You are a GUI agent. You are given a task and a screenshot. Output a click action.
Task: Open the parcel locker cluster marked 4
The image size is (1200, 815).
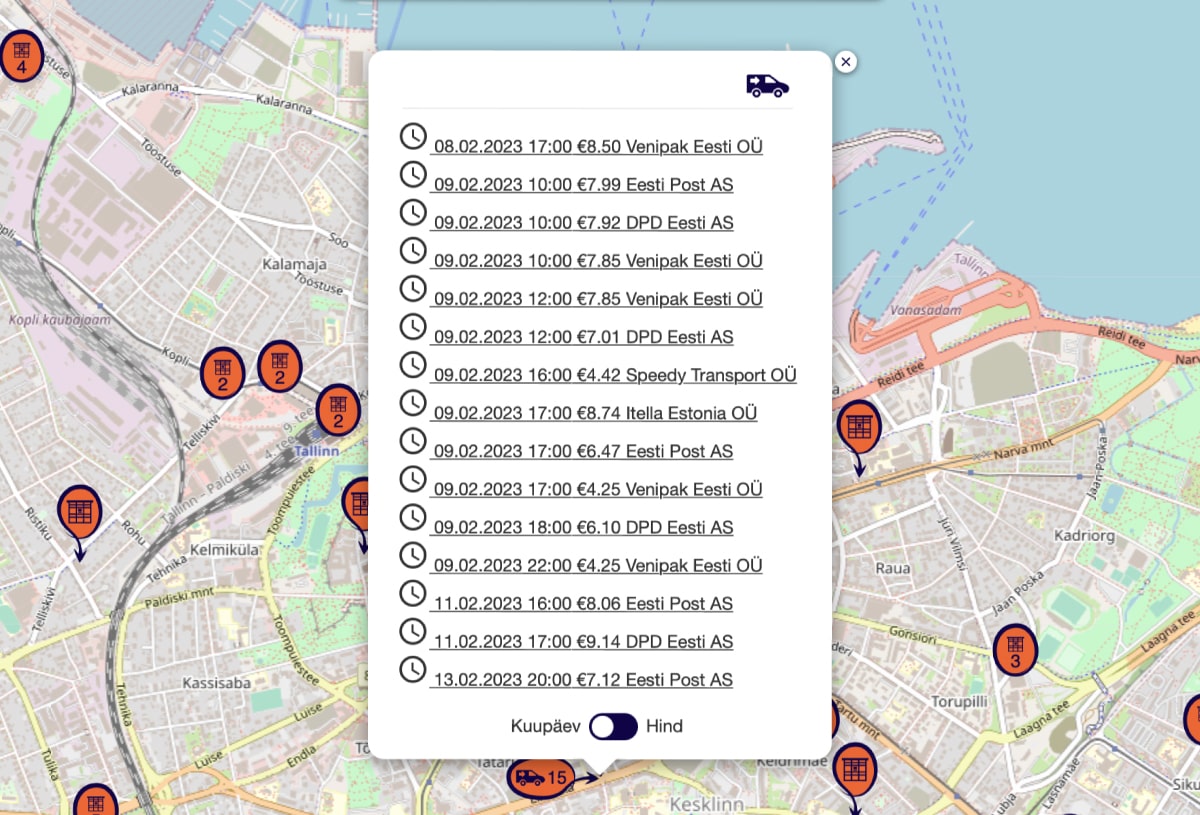coord(21,56)
